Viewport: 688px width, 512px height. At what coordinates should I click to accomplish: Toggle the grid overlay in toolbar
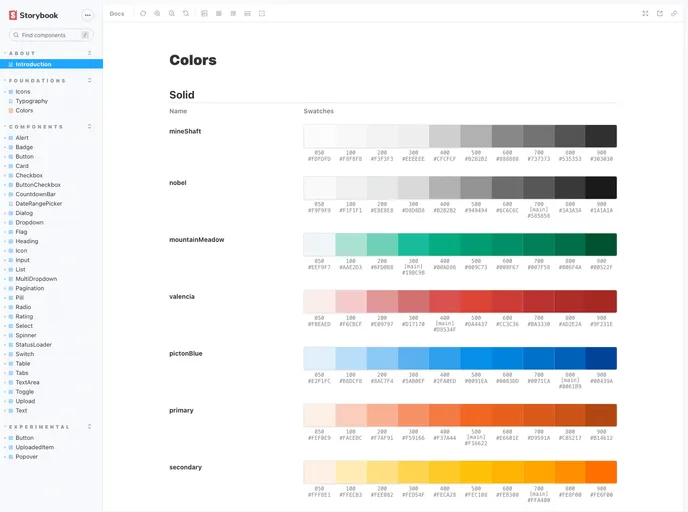tap(219, 14)
